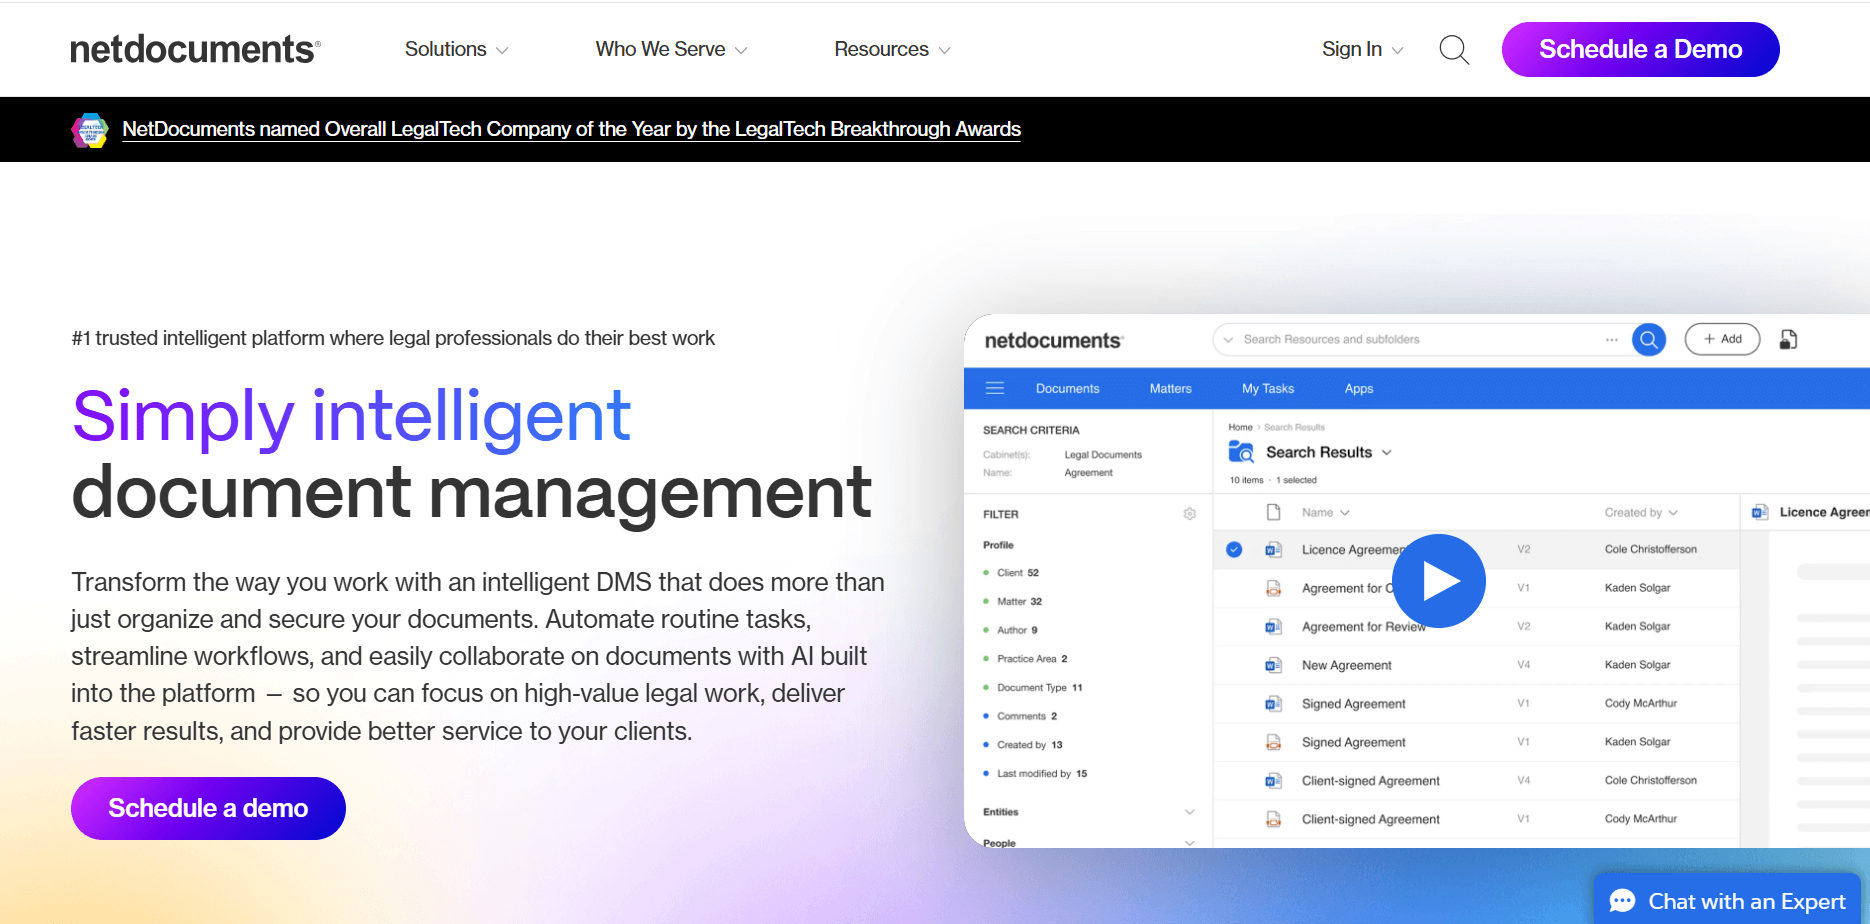This screenshot has height=924, width=1870.
Task: Click PDF icon of Kaden Solgar's Signed Agreement
Action: click(x=1274, y=742)
